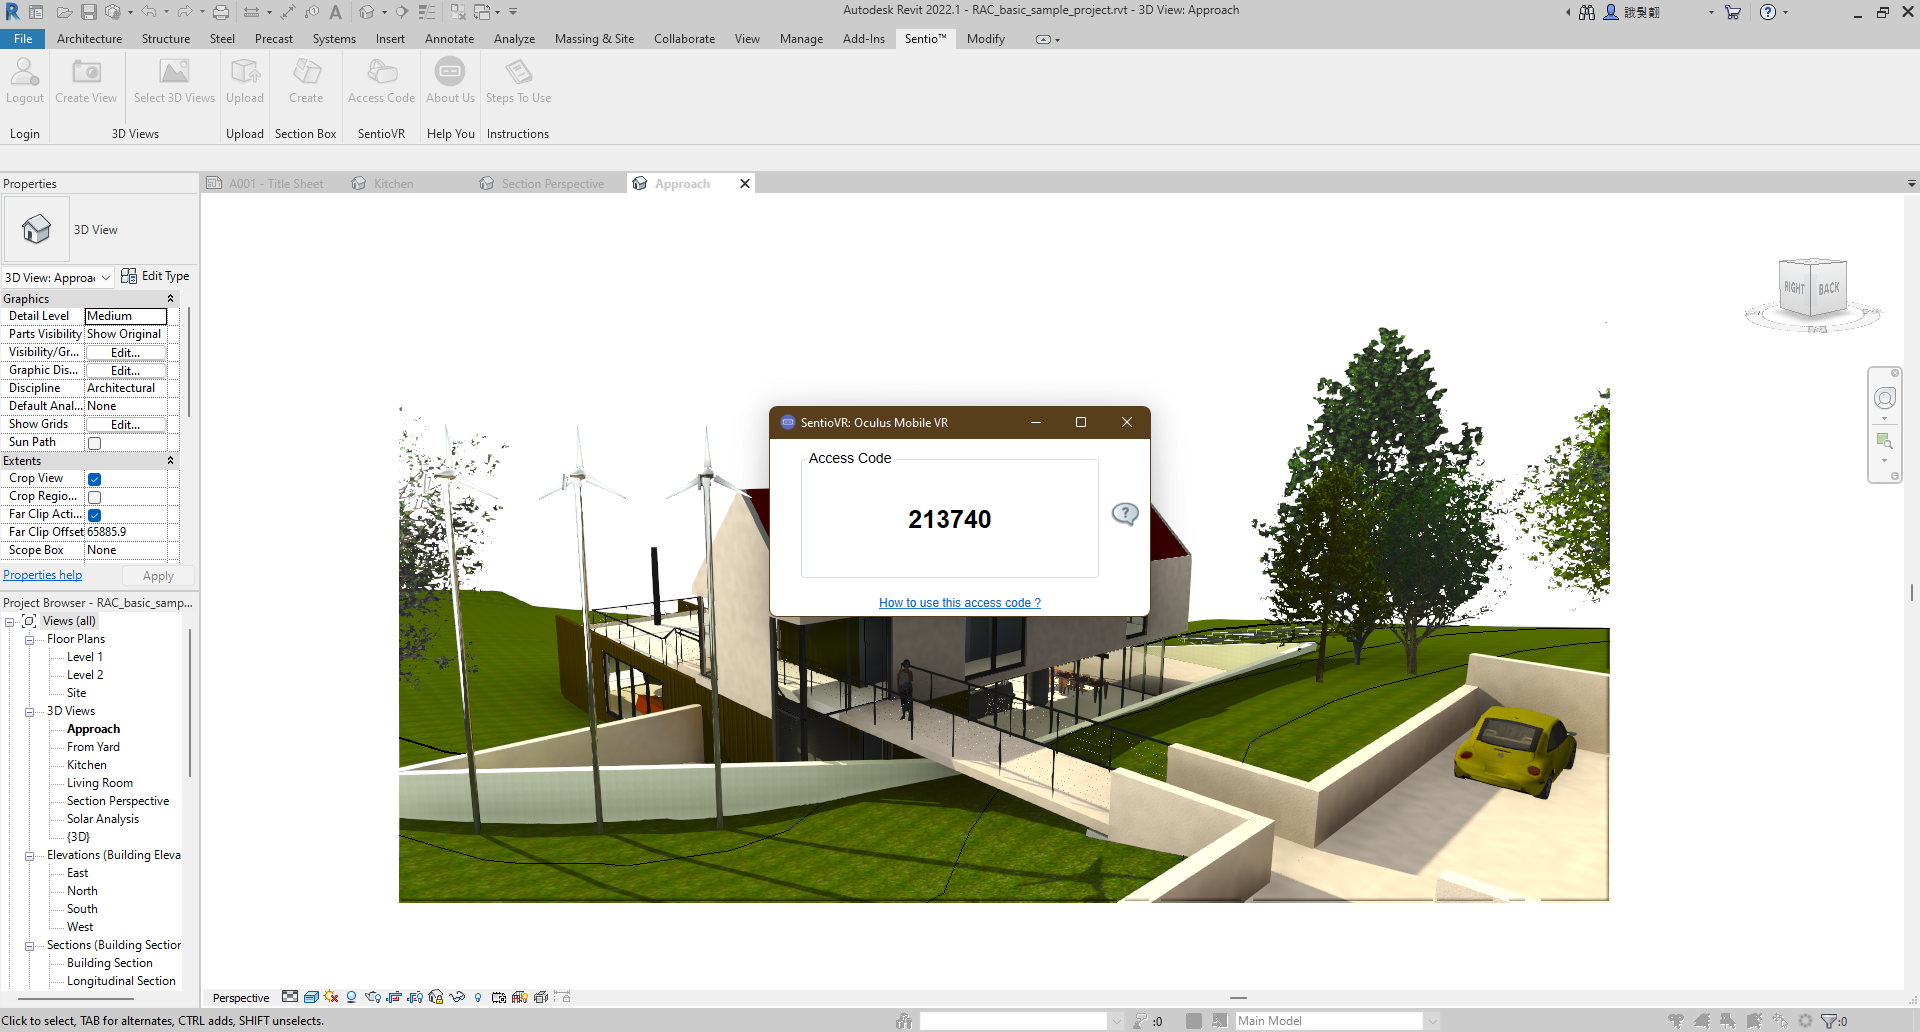The height and width of the screenshot is (1032, 1920).
Task: Switch to the Massing & Site ribbon tab
Action: pyautogui.click(x=594, y=39)
